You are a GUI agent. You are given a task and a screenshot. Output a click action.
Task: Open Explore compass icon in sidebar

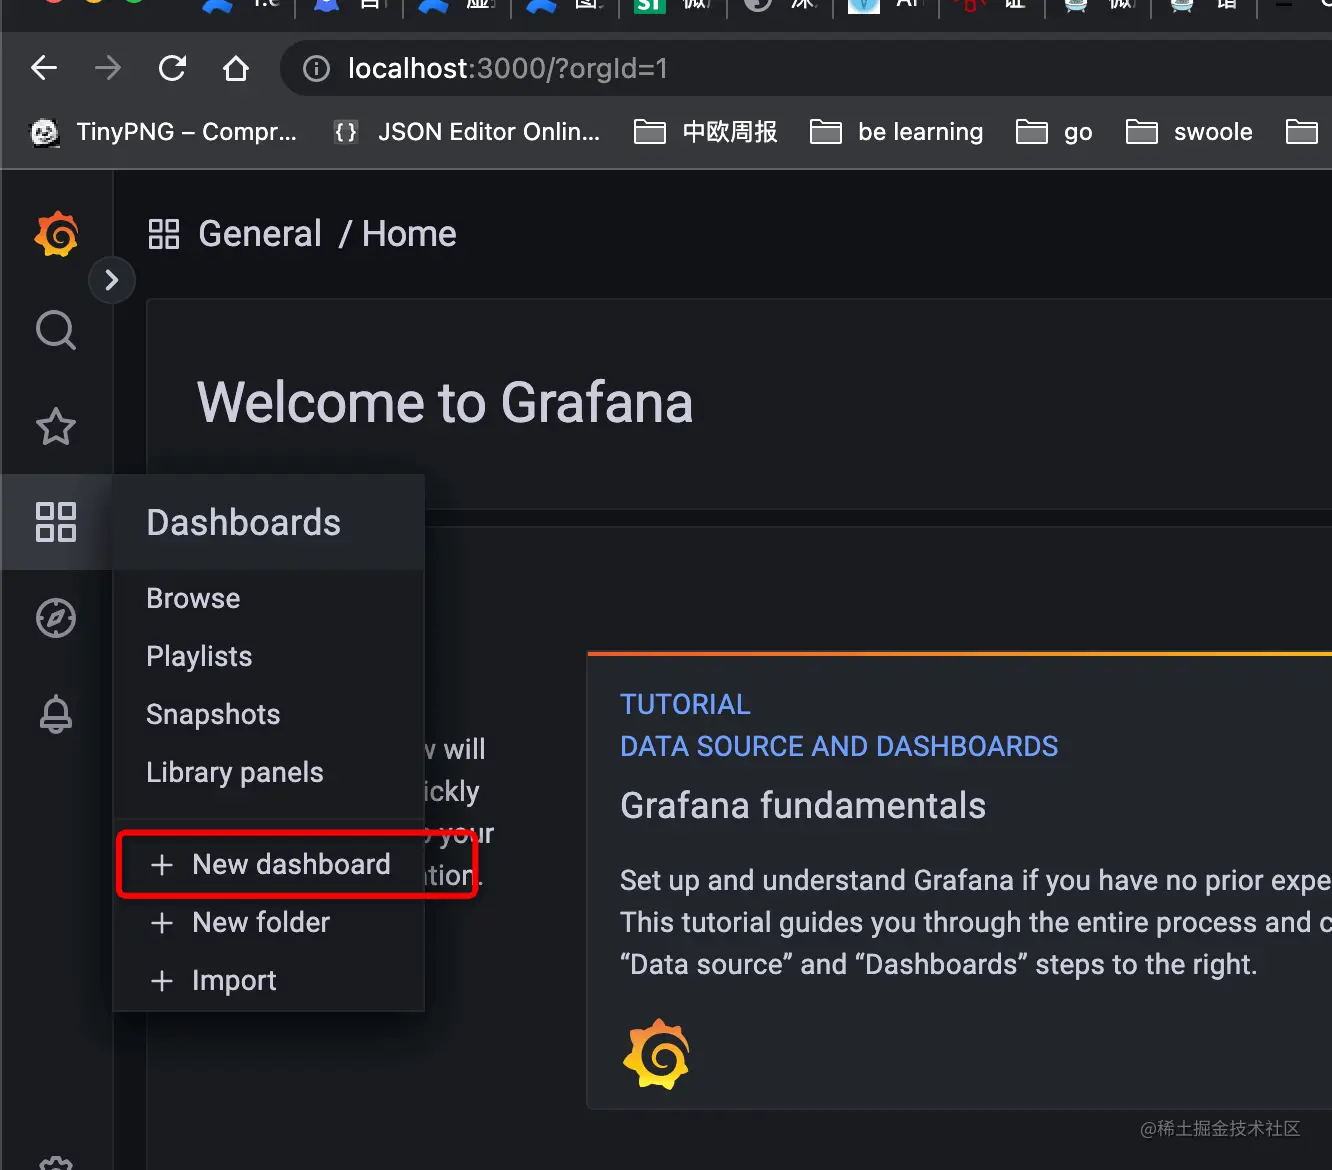[x=56, y=618]
